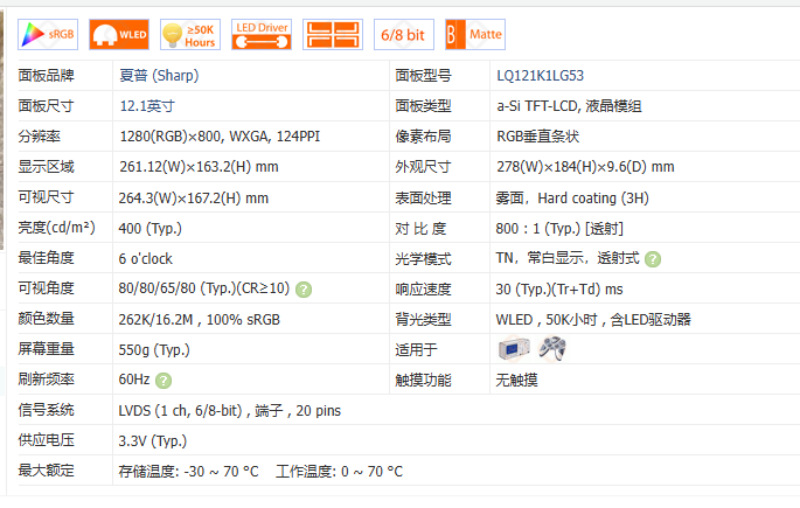Open help icon beside 可视角度 value
This screenshot has width=800, height=508.
pos(304,290)
